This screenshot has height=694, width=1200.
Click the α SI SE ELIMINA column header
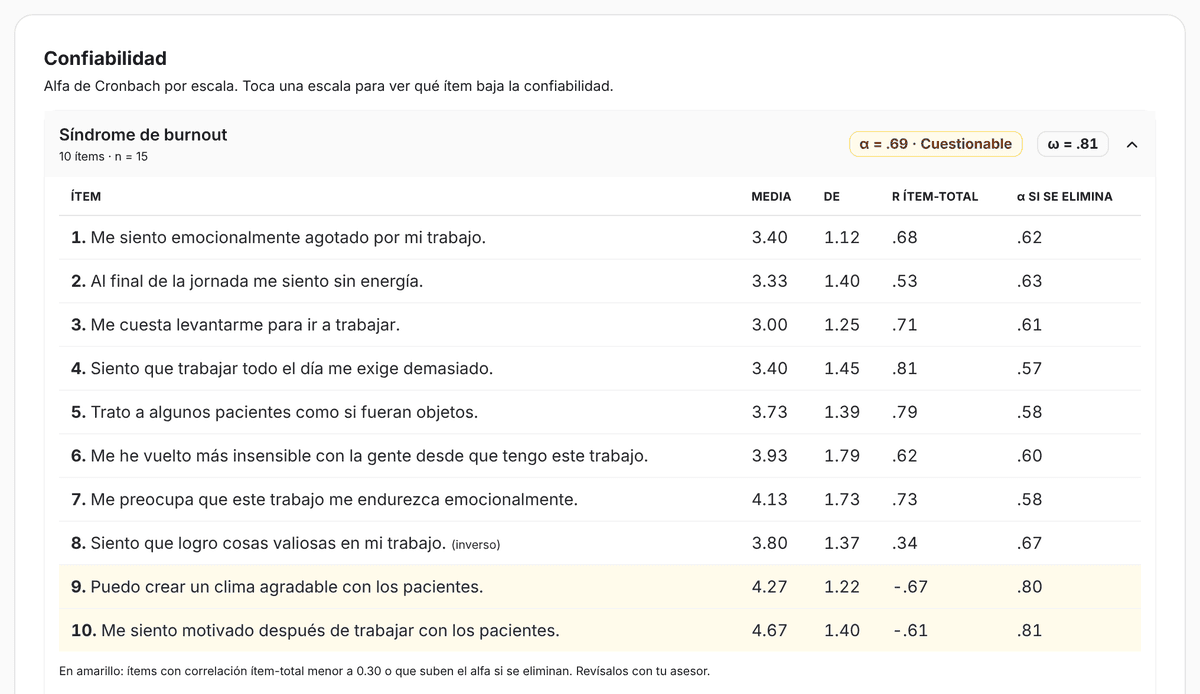click(1064, 197)
